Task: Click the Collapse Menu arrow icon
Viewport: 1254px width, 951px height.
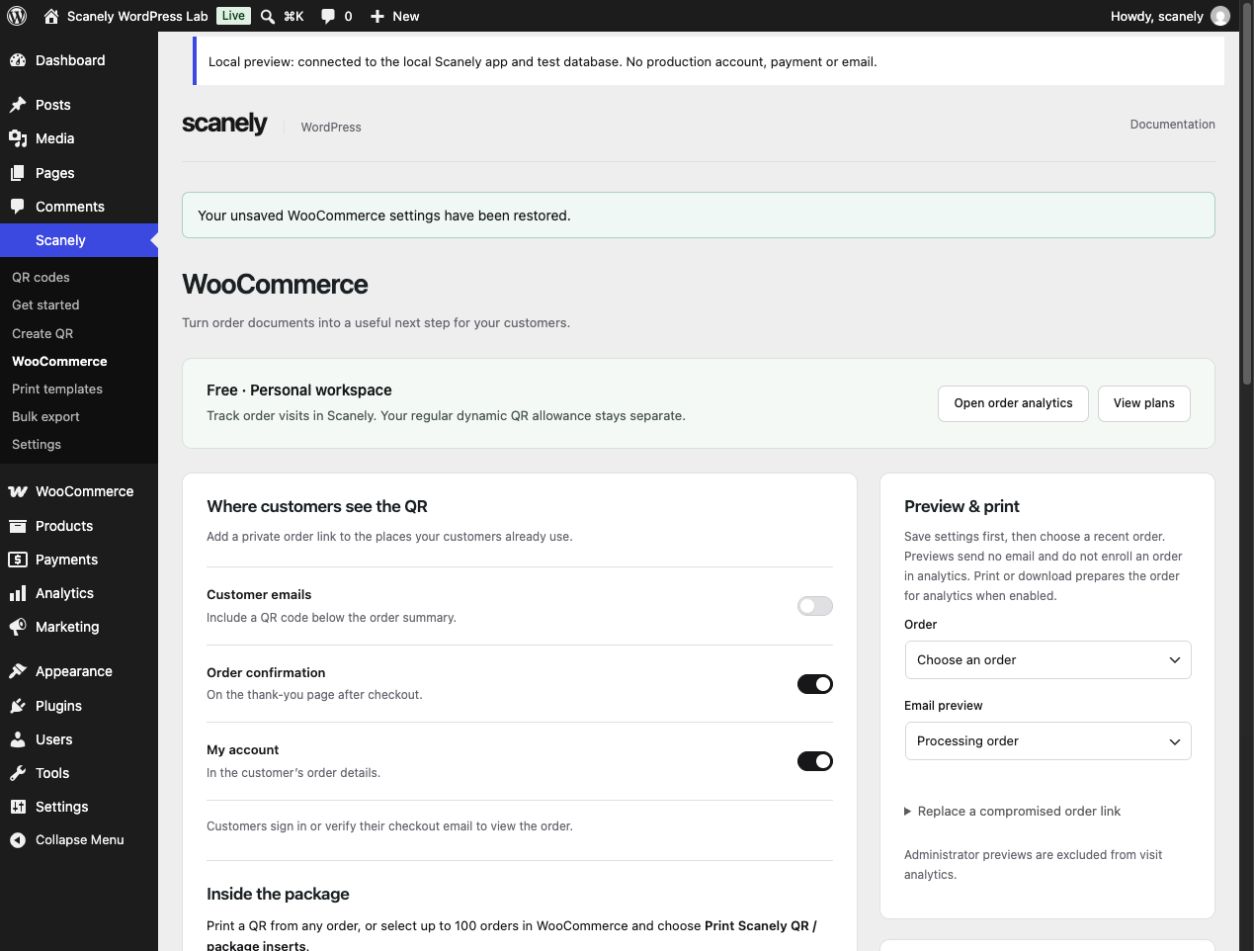Action: pyautogui.click(x=17, y=840)
